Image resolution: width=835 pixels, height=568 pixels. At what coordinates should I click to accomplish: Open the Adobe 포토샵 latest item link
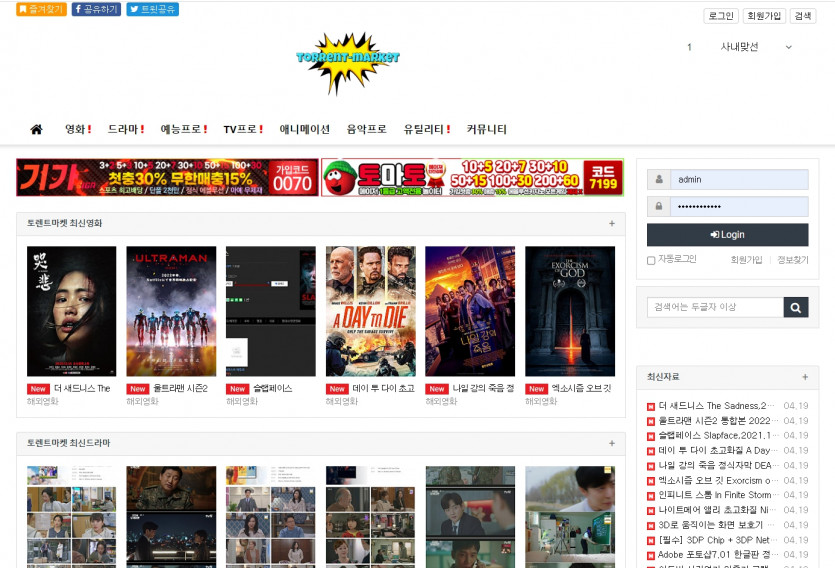717,554
